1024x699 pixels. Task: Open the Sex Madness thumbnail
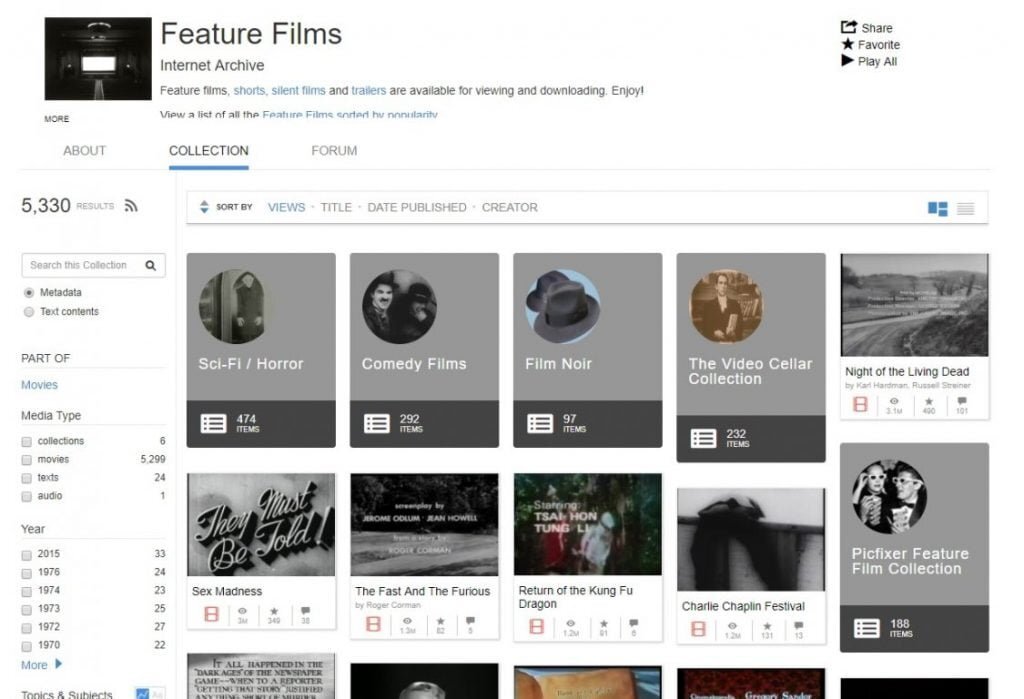(x=261, y=525)
